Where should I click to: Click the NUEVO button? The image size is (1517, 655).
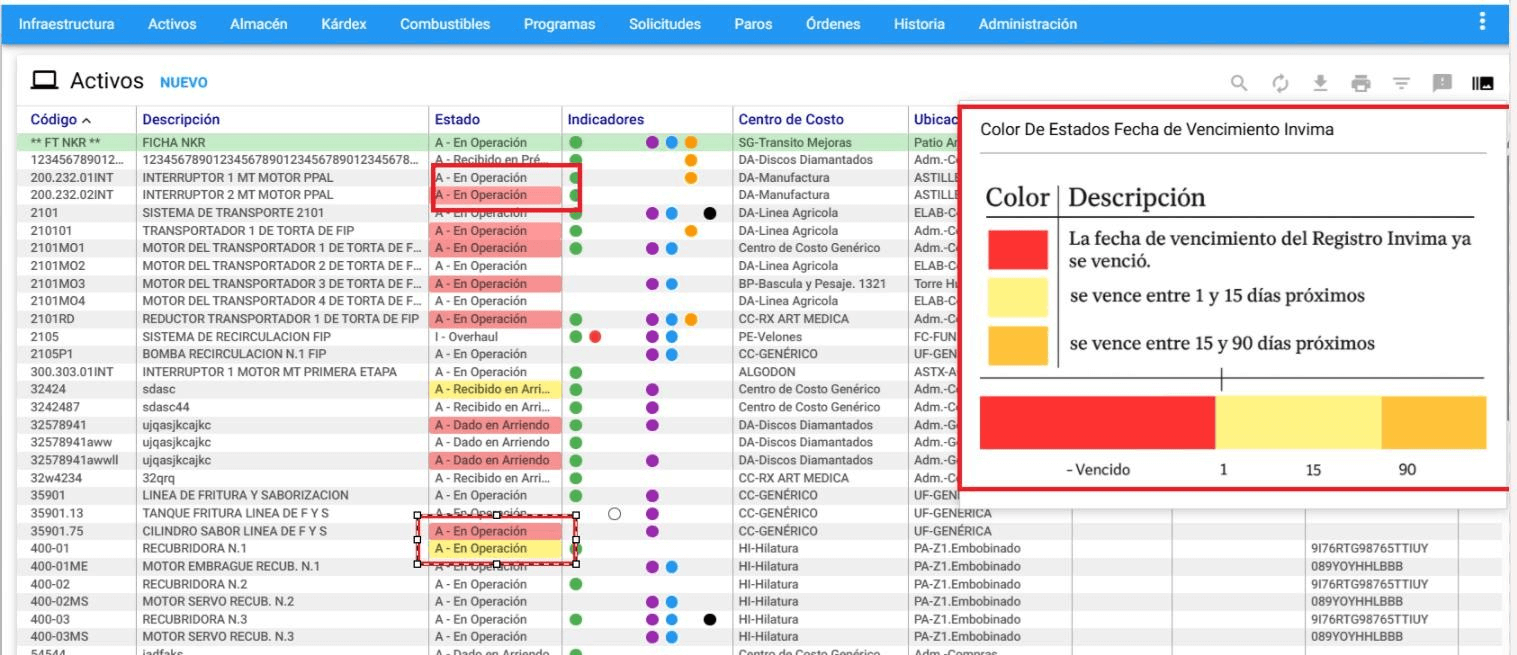pyautogui.click(x=184, y=80)
